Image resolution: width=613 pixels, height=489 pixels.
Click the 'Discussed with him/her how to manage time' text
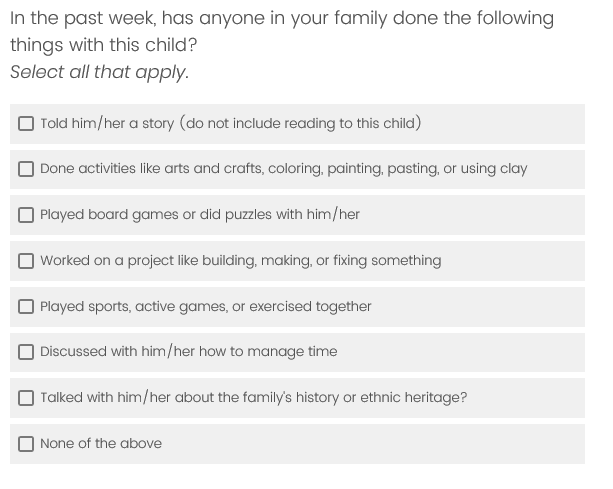[x=189, y=352]
